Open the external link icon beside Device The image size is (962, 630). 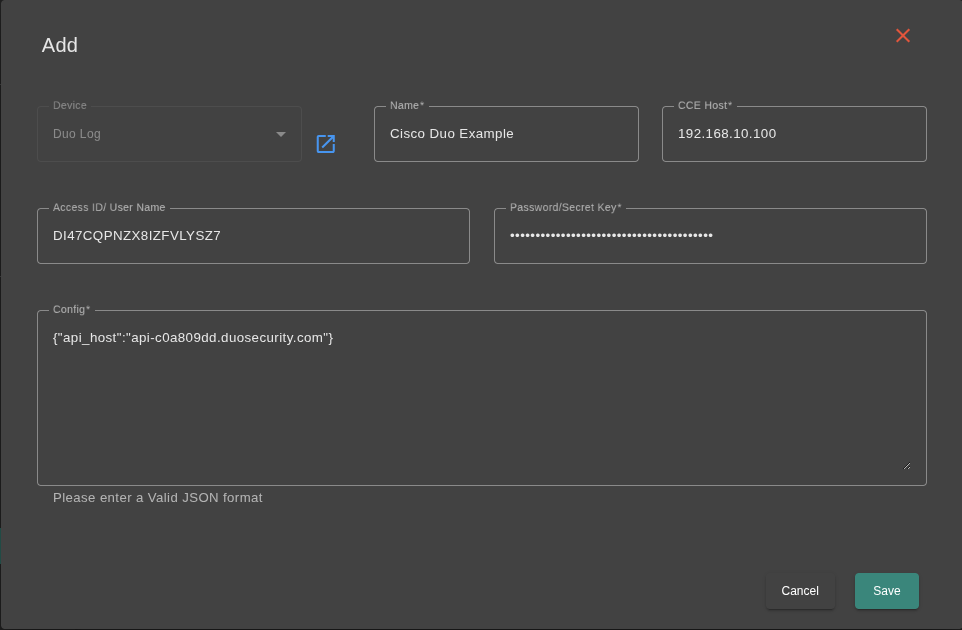[x=326, y=144]
